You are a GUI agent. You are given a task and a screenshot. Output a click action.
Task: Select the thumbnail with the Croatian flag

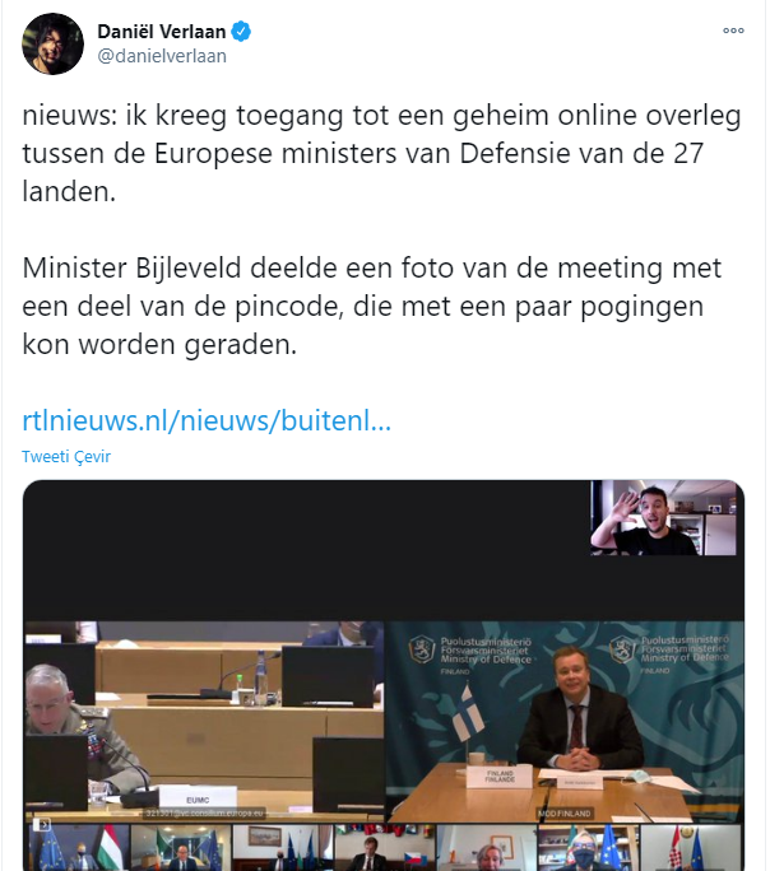pyautogui.click(x=692, y=848)
